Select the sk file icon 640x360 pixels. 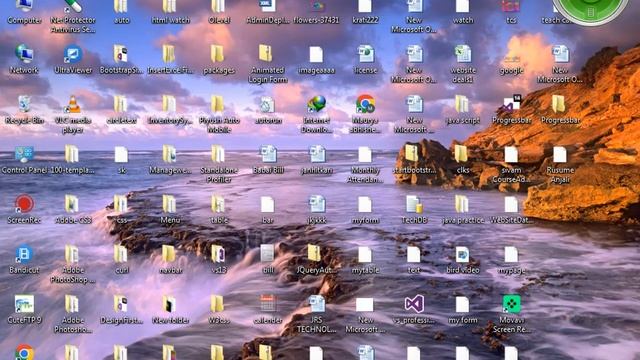(121, 154)
